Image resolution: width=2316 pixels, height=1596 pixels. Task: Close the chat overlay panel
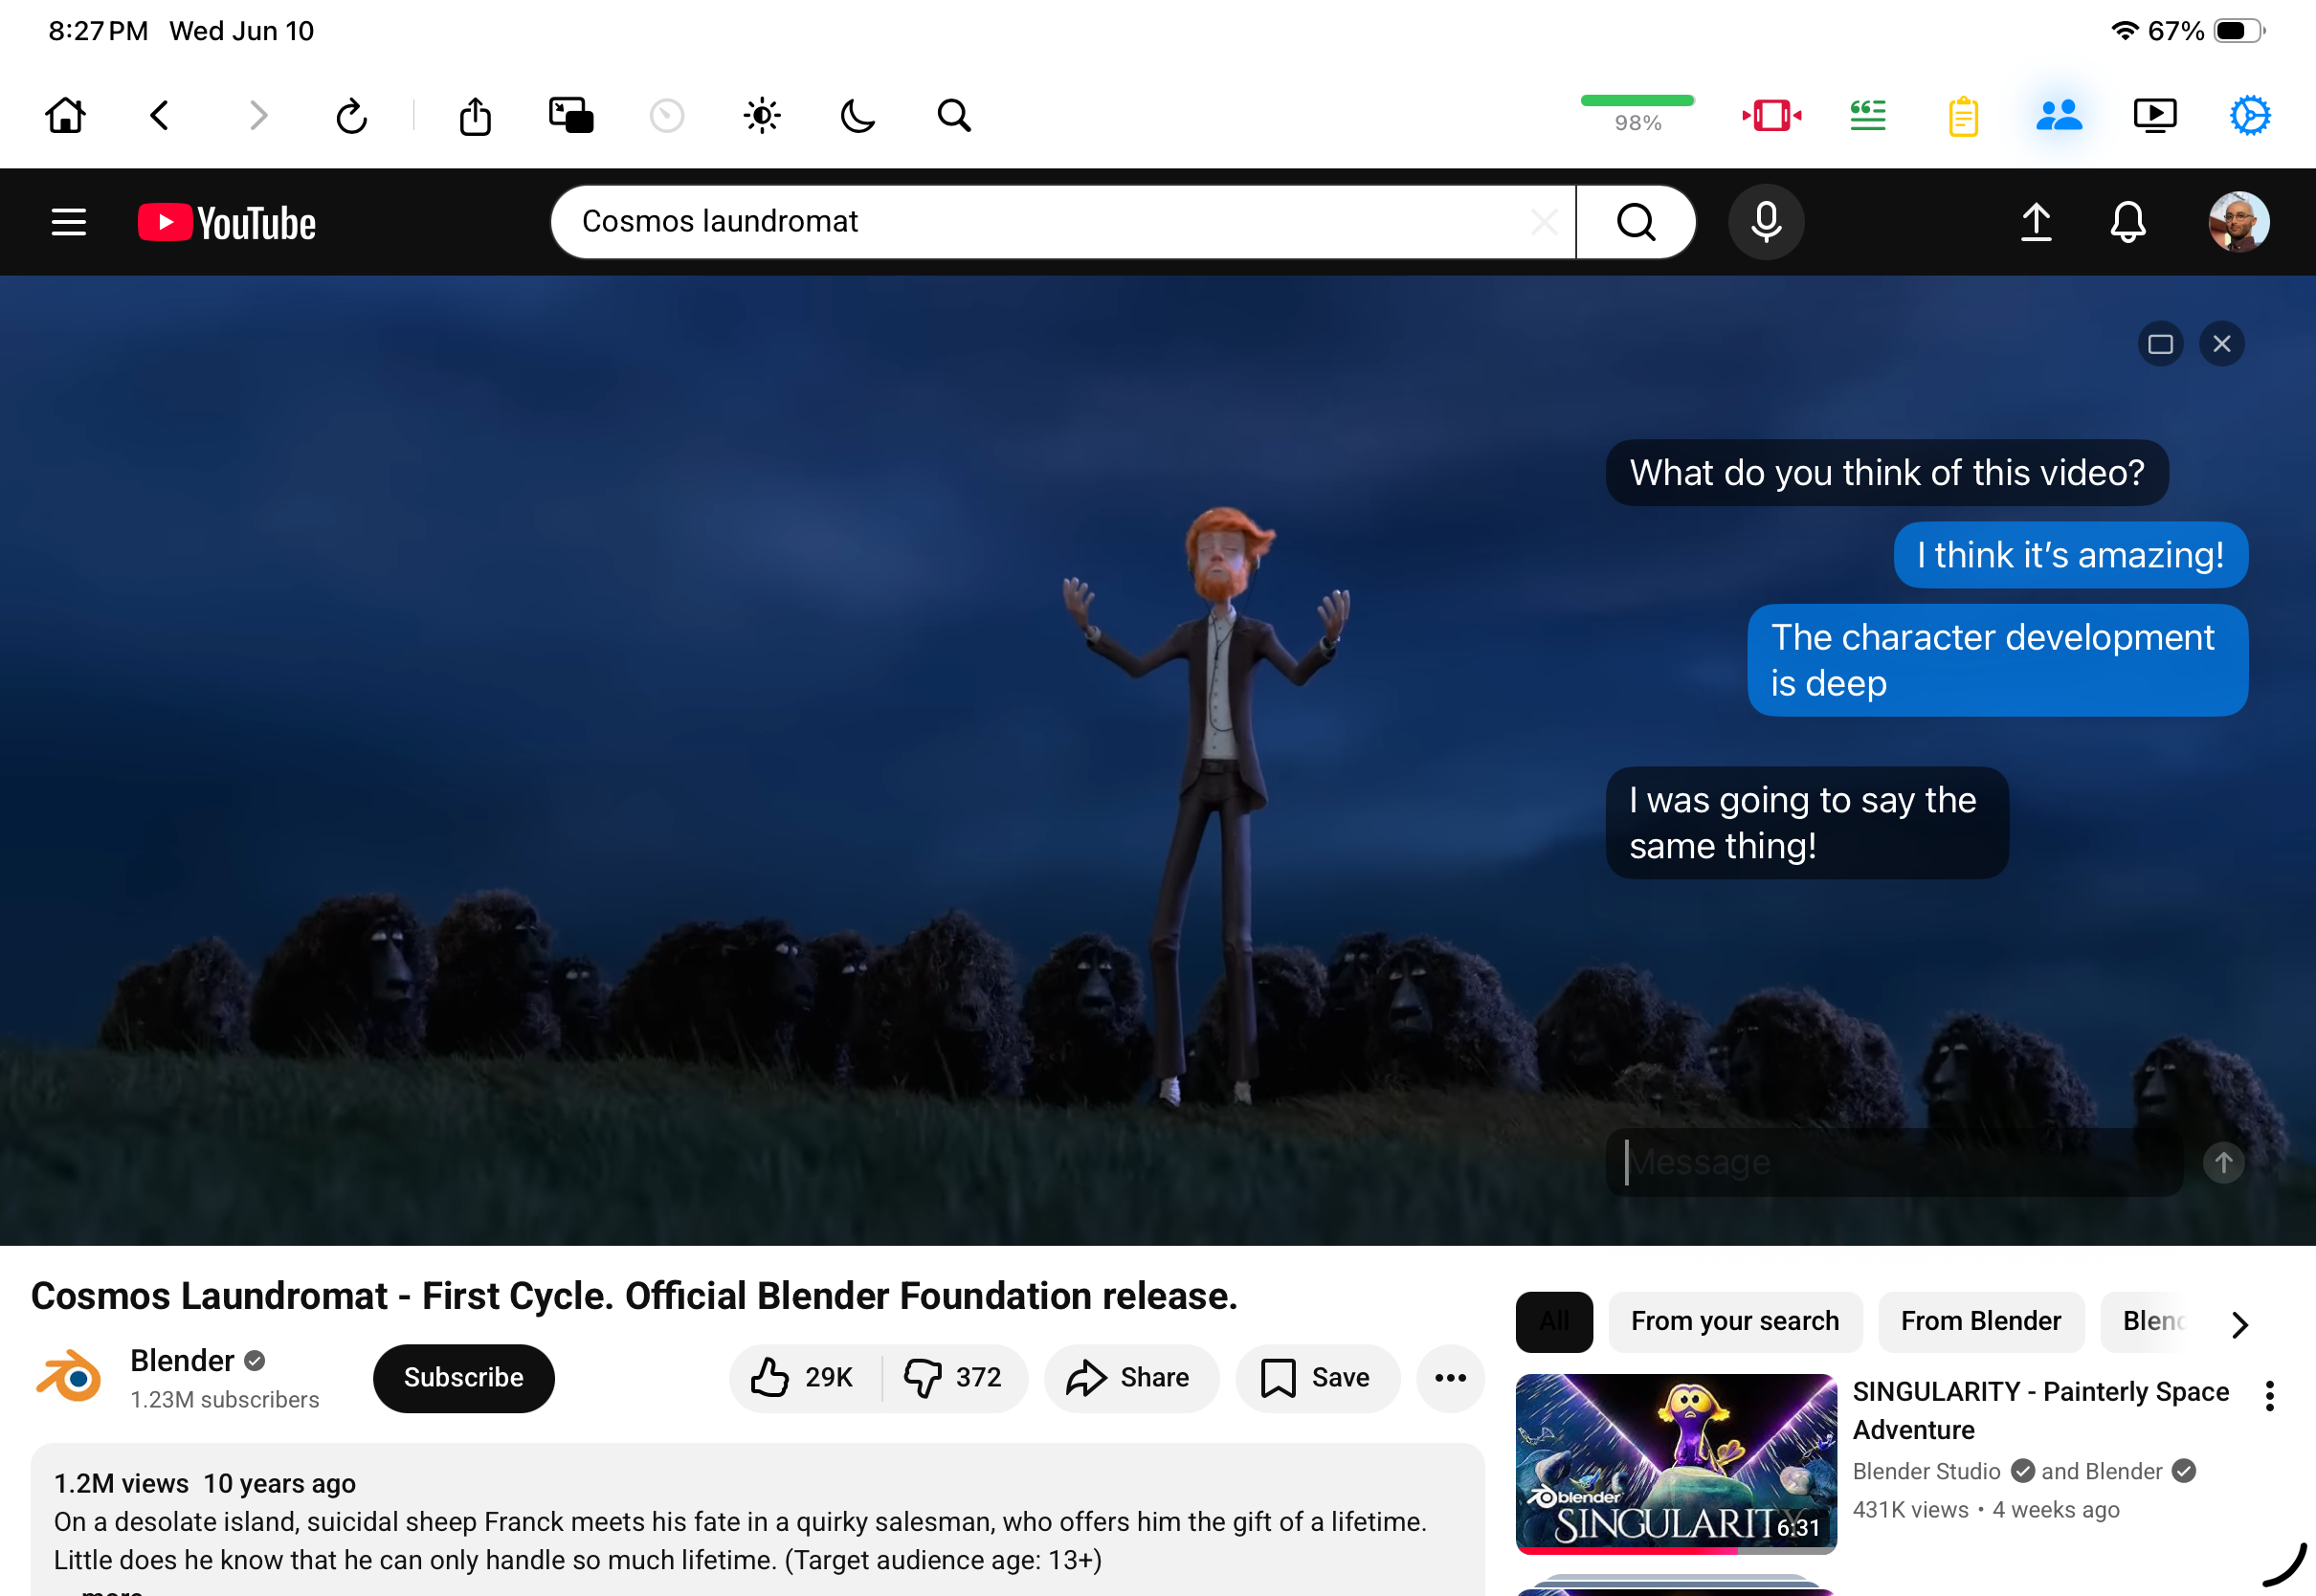2221,344
